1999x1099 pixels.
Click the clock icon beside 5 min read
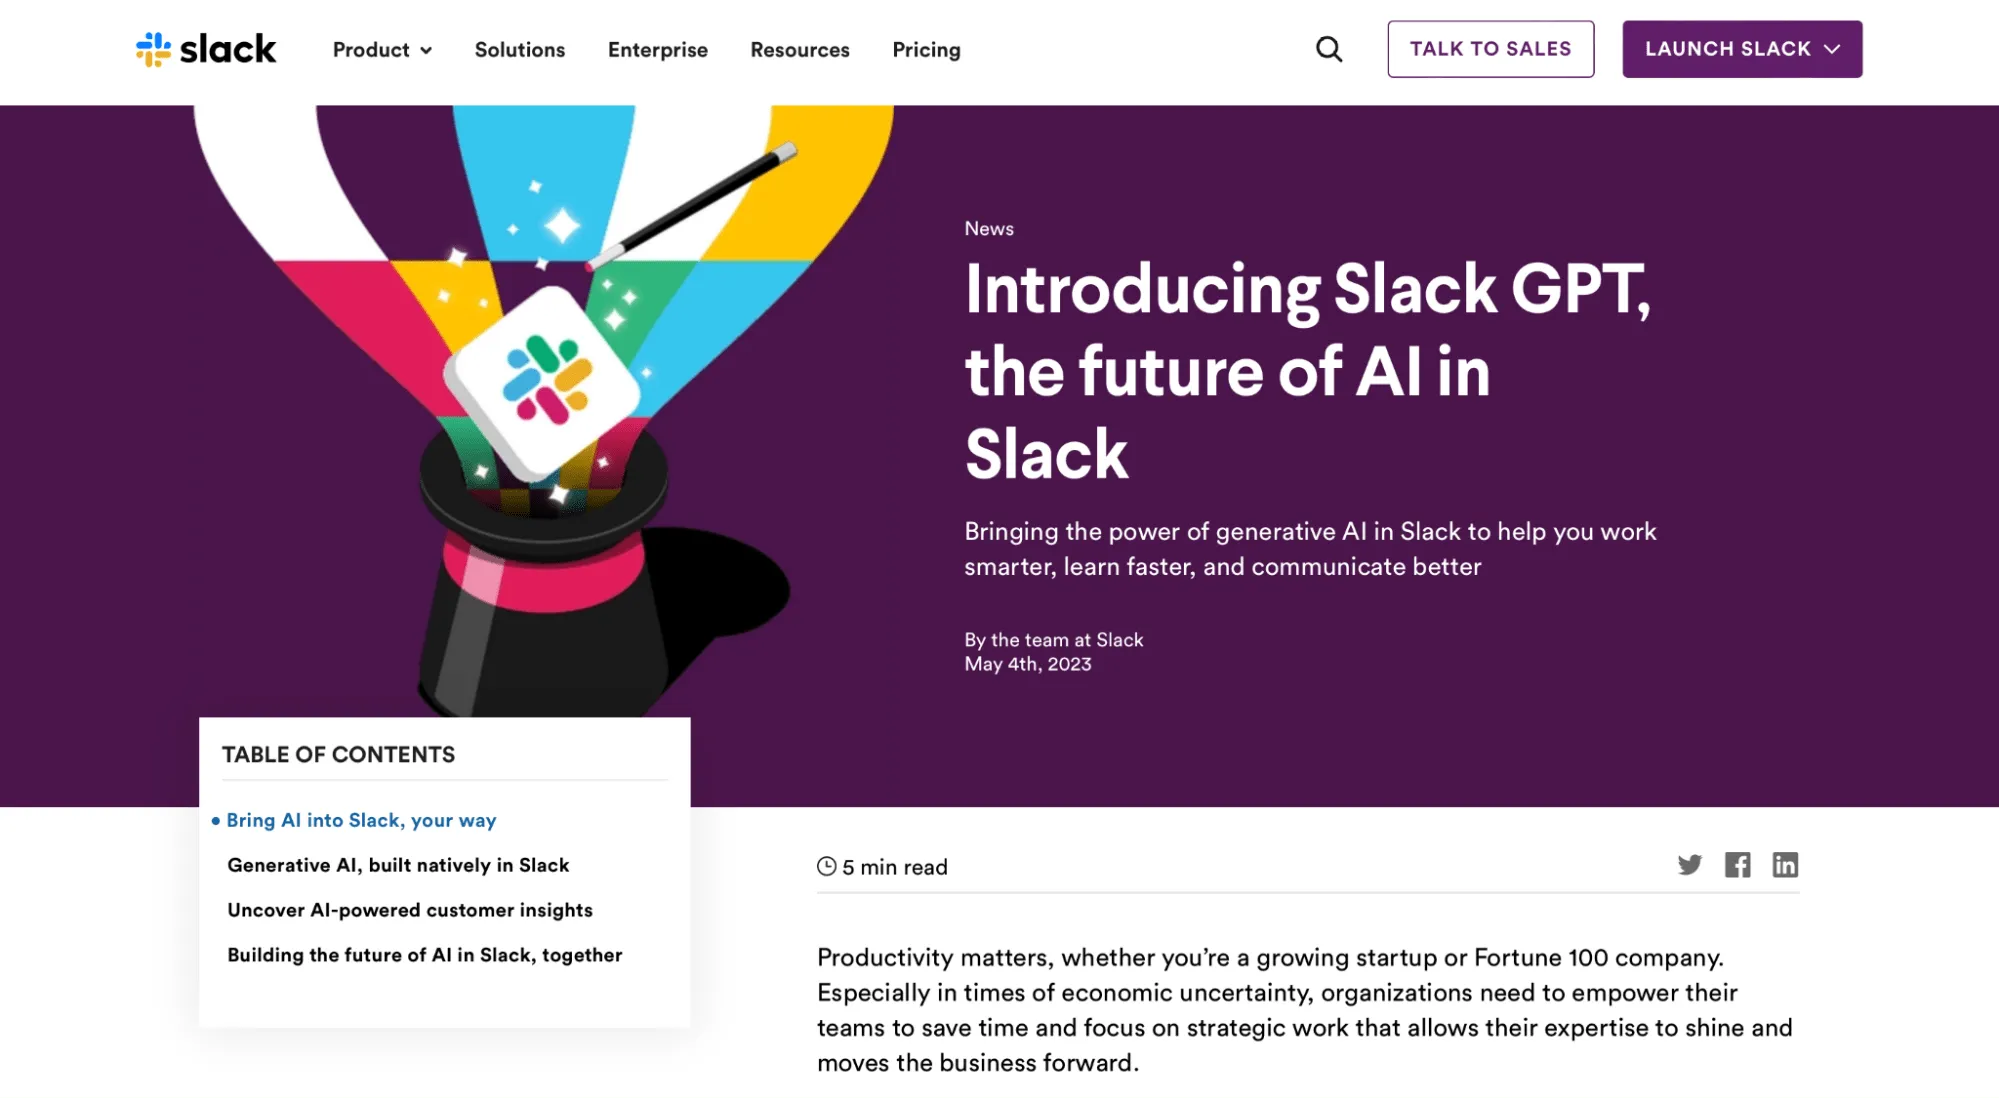click(x=827, y=867)
